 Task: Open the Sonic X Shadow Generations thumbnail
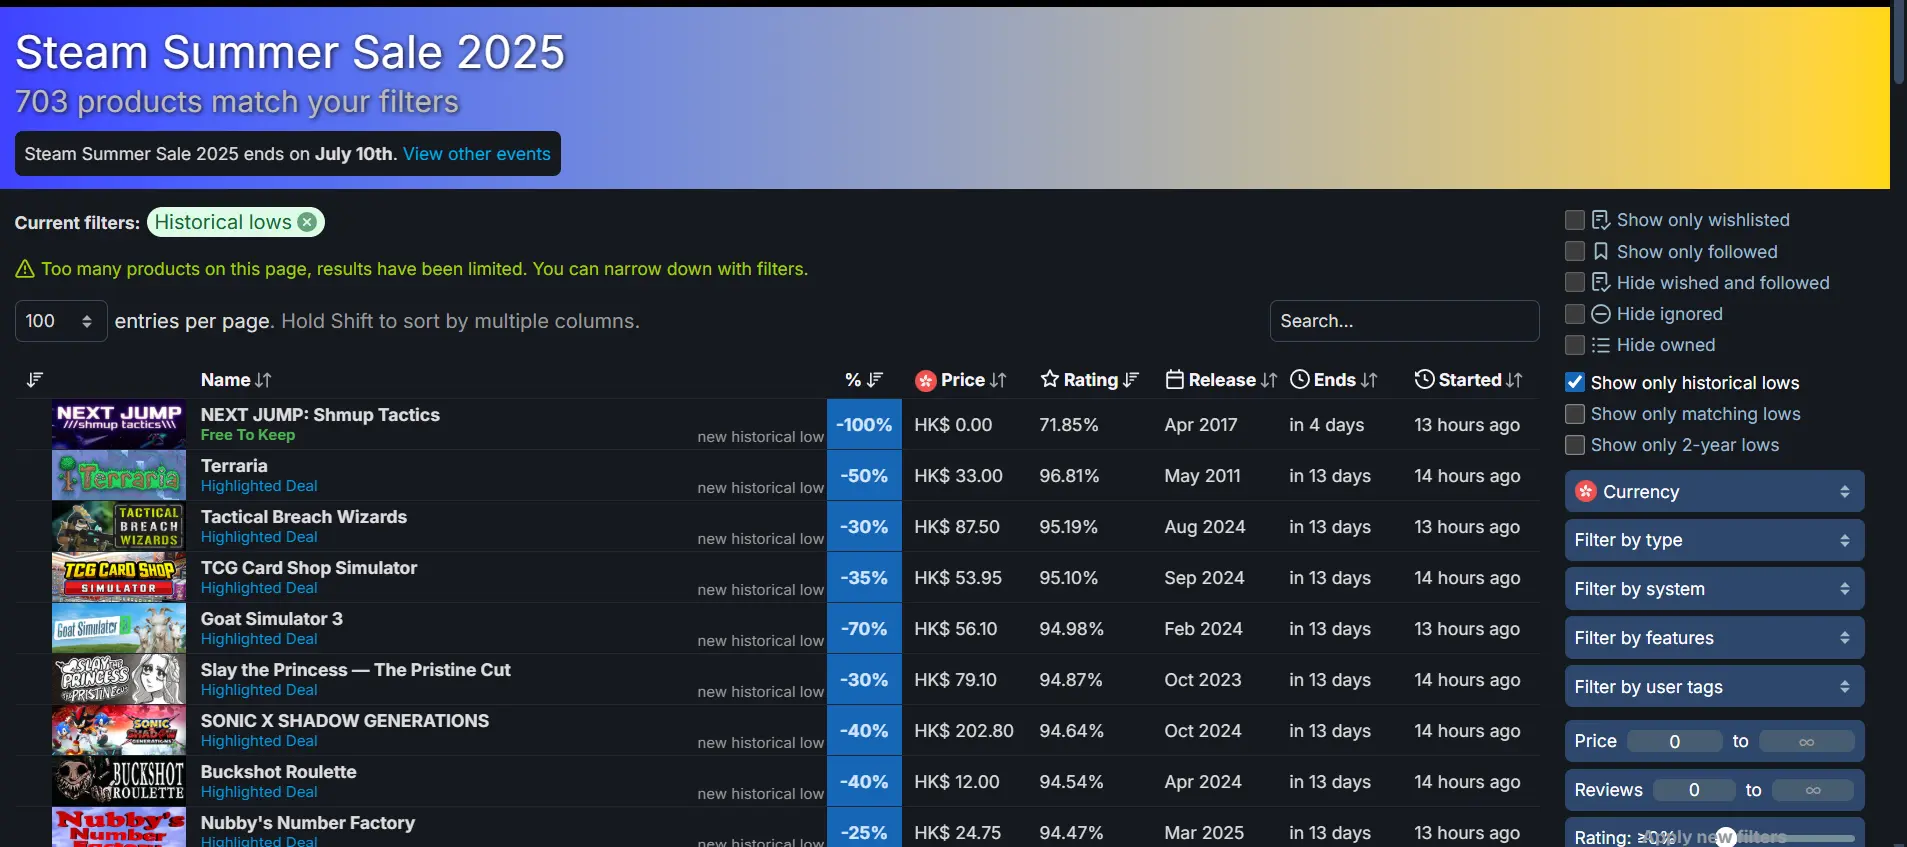point(119,730)
